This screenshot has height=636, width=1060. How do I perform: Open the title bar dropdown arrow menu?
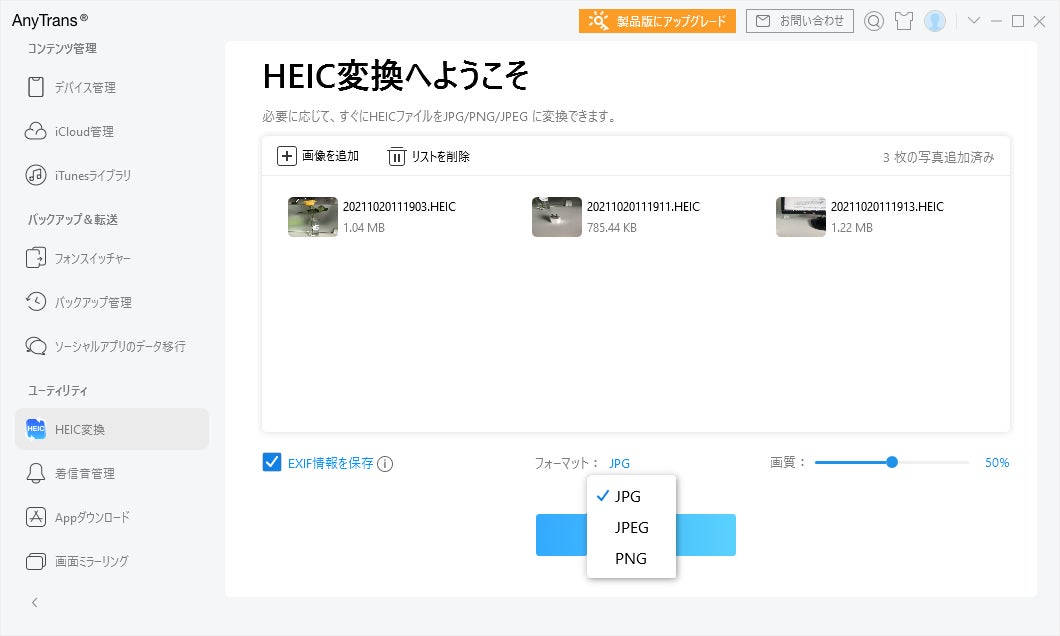coord(973,20)
